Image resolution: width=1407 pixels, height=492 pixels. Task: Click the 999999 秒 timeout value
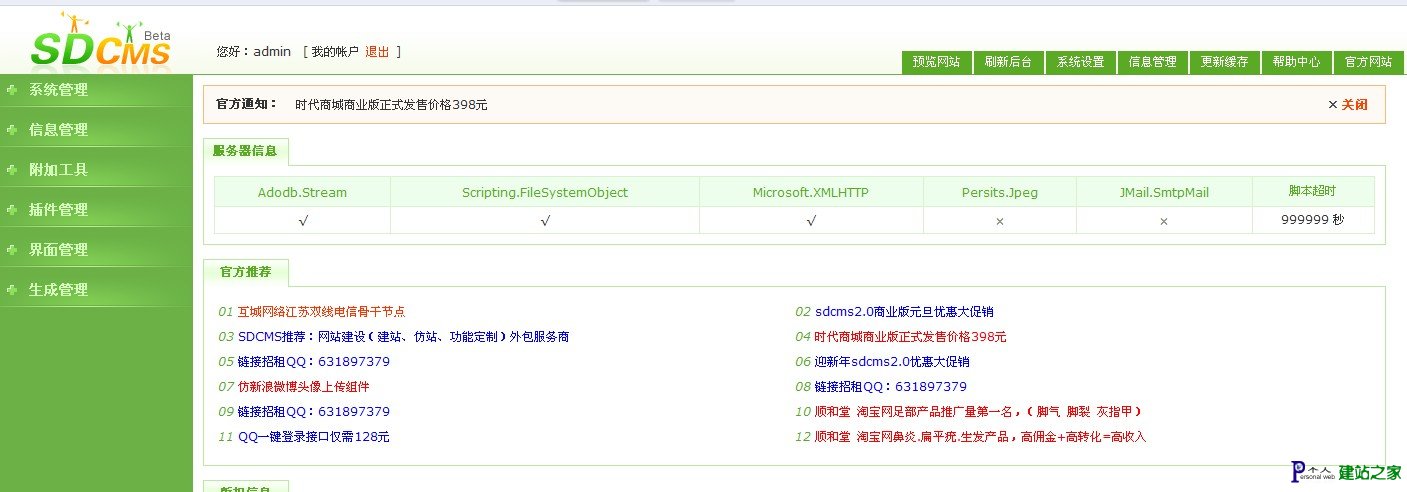point(1313,220)
